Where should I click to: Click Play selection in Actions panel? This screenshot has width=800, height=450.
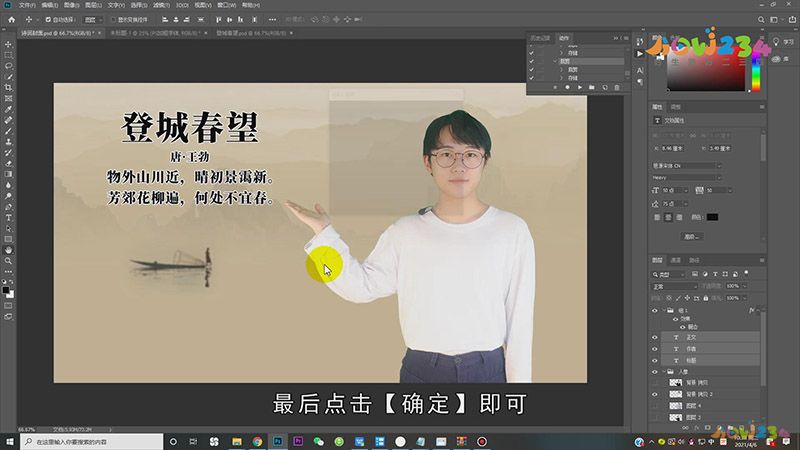point(580,87)
